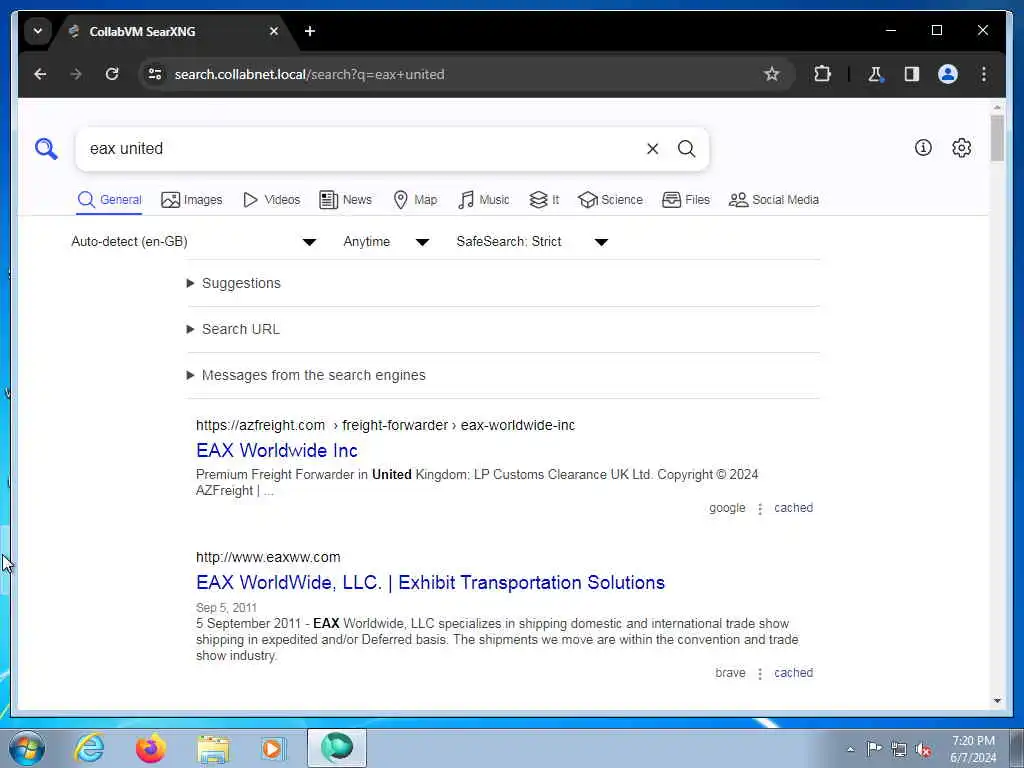Open the google result options dots
The image size is (1024, 768).
[760, 509]
